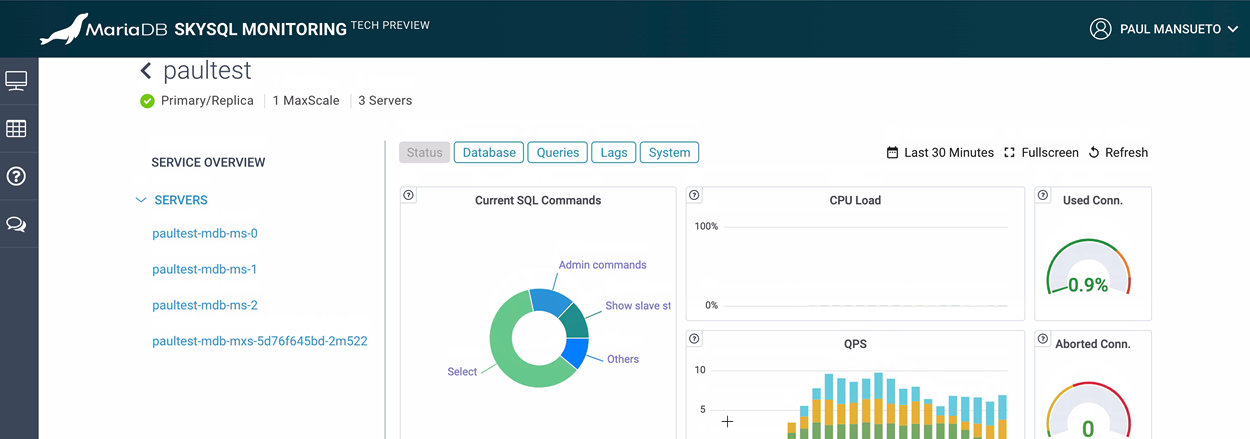1250x439 pixels.
Task: Open the Paul Mansueto user dropdown
Action: click(x=1165, y=30)
